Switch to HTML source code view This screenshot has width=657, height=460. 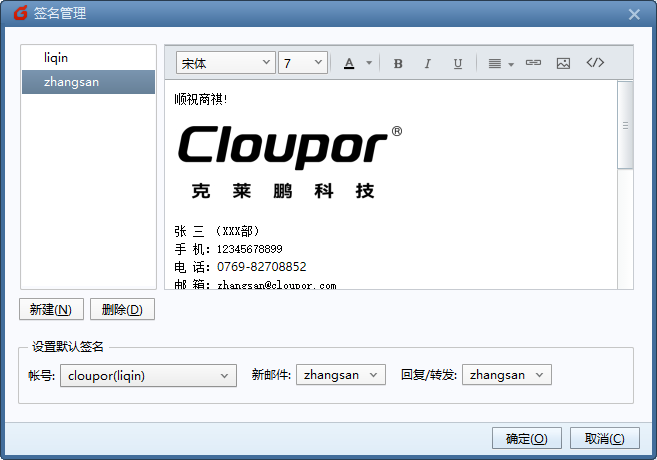click(595, 62)
